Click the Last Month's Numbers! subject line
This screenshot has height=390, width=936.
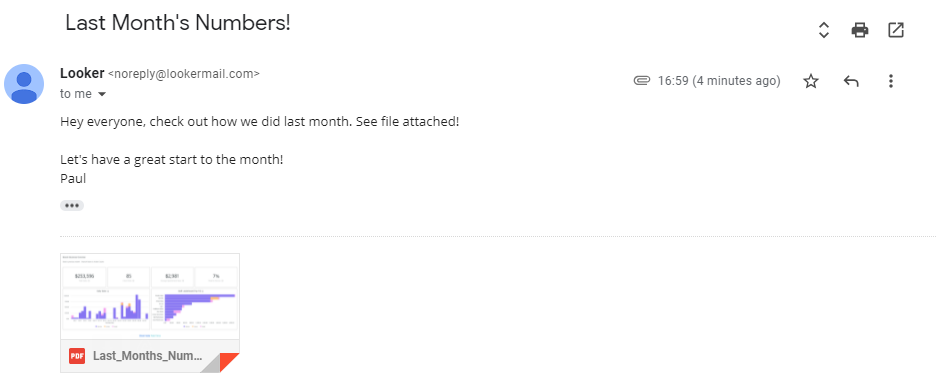pyautogui.click(x=178, y=23)
